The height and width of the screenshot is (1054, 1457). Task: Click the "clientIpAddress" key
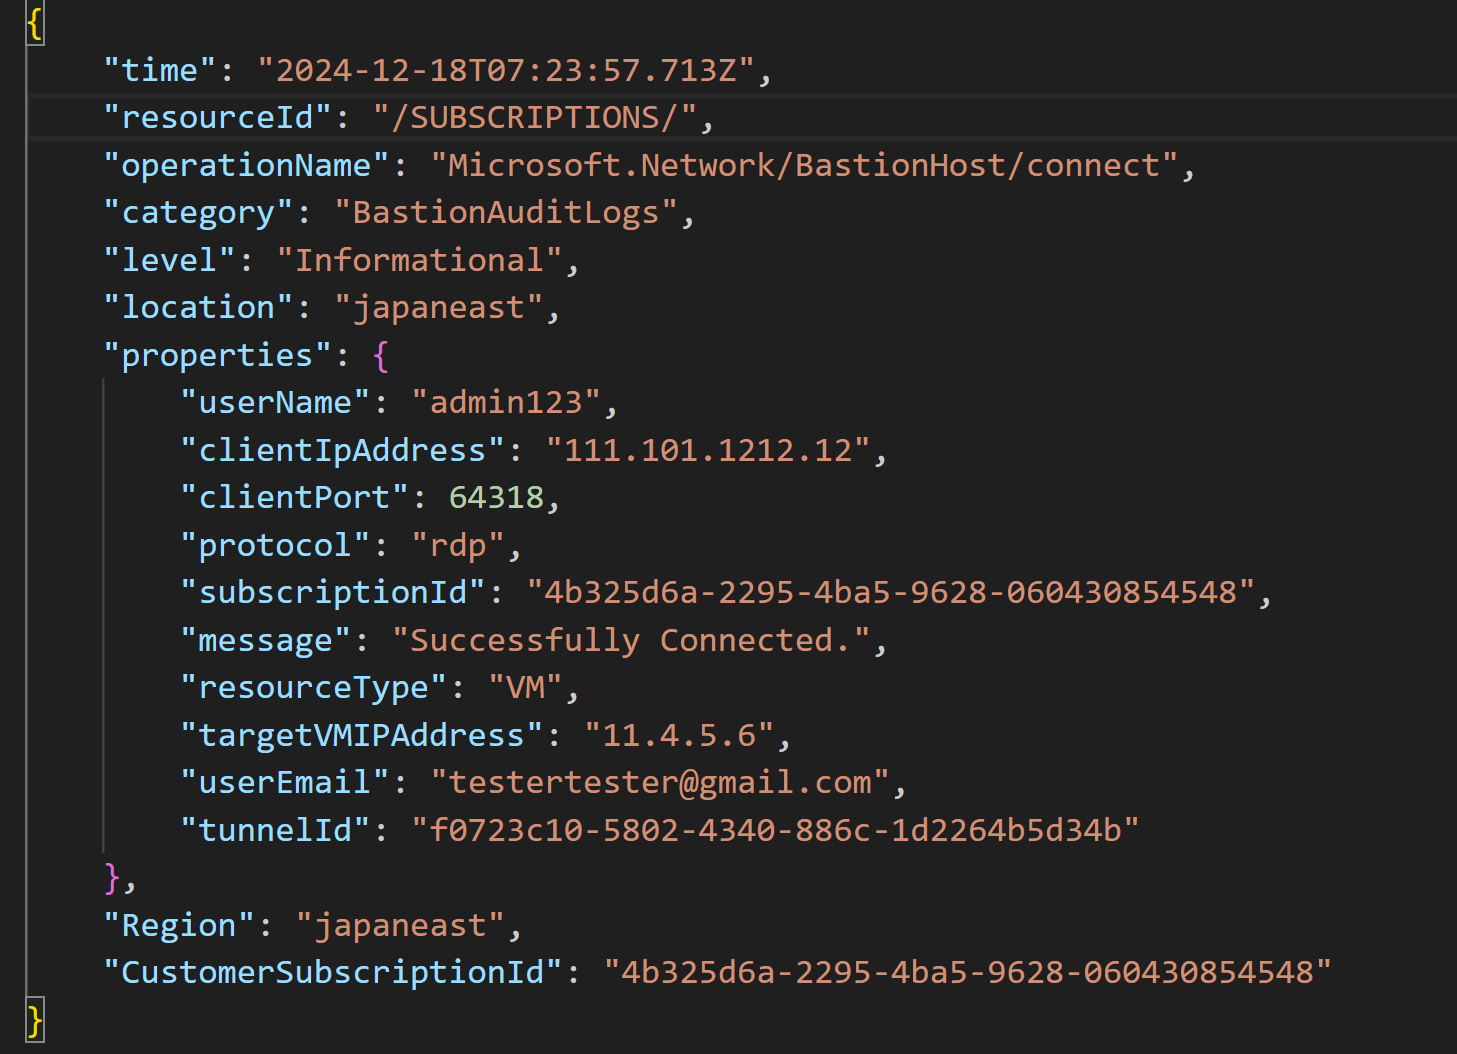[342, 450]
